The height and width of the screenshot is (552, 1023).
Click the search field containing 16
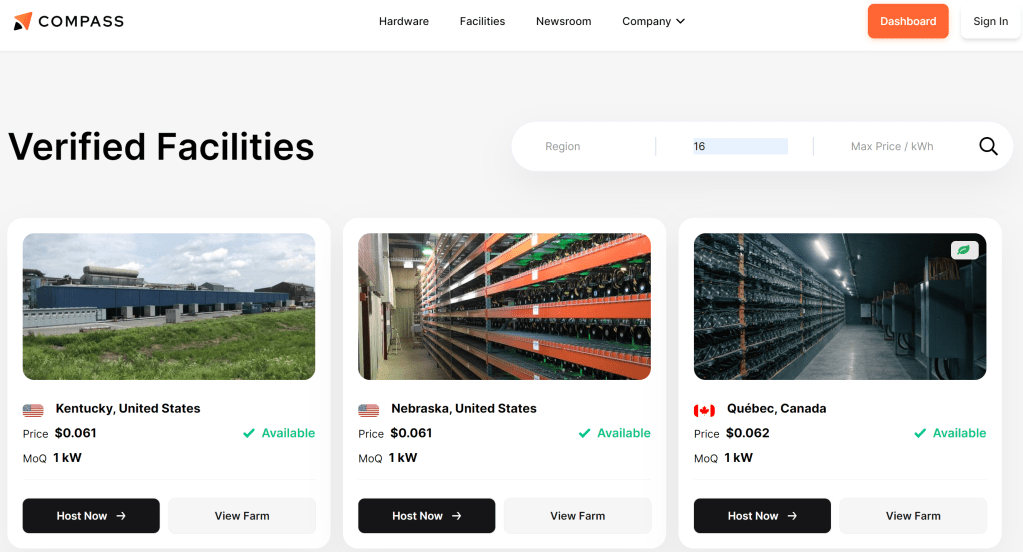pos(740,146)
